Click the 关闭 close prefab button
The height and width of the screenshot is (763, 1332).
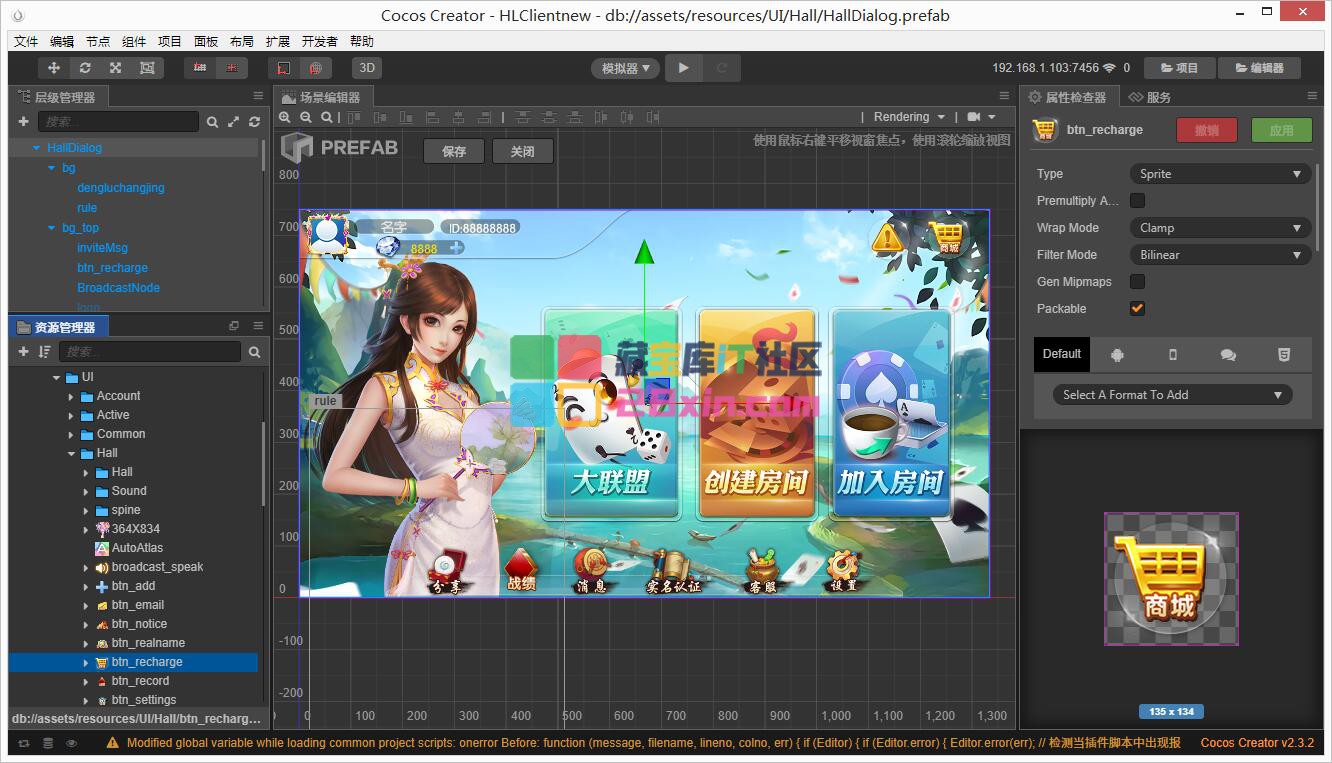pyautogui.click(x=522, y=152)
